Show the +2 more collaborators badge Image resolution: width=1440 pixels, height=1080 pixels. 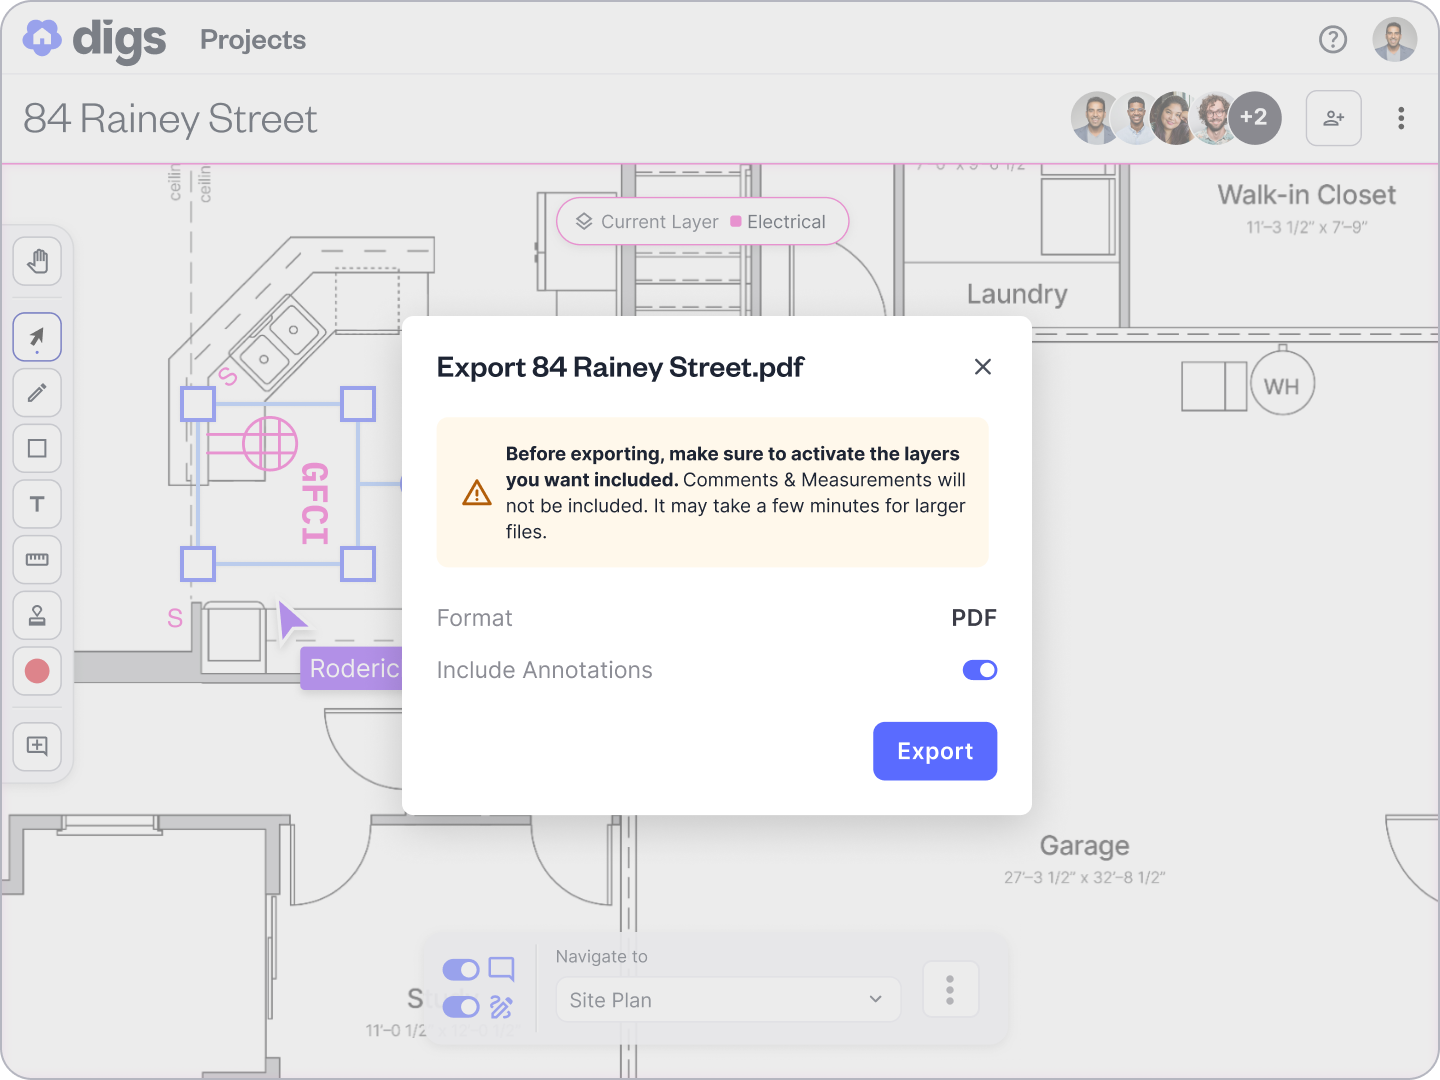[1255, 118]
